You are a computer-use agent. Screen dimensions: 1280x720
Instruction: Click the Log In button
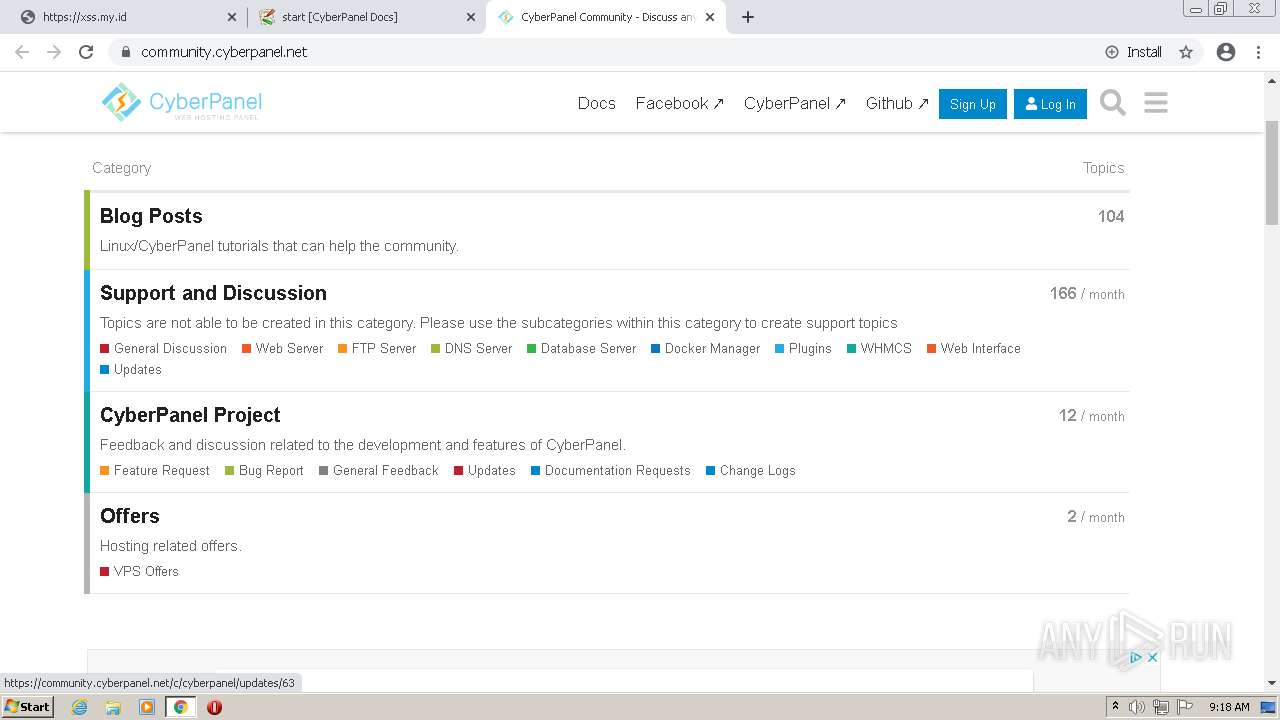1050,104
